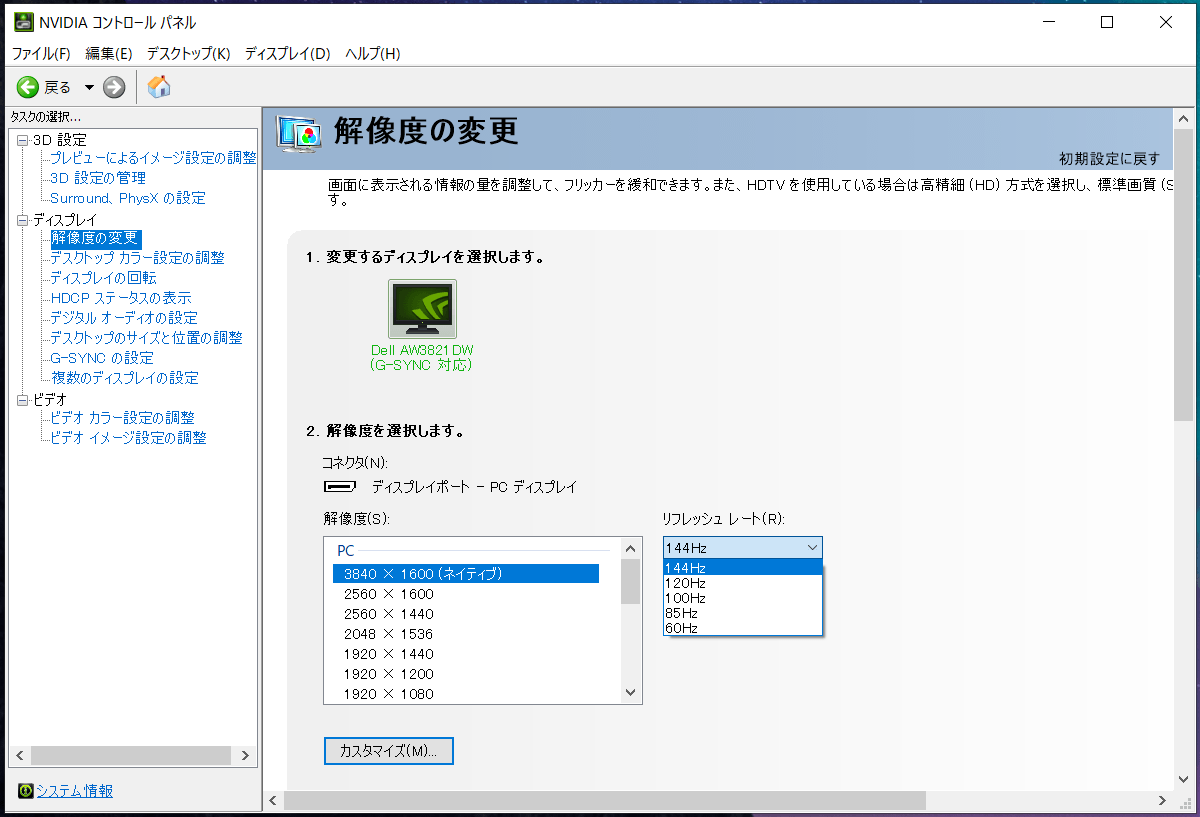This screenshot has width=1200, height=817.
Task: Click the 解像度の変更 header display icon
Action: (x=298, y=134)
